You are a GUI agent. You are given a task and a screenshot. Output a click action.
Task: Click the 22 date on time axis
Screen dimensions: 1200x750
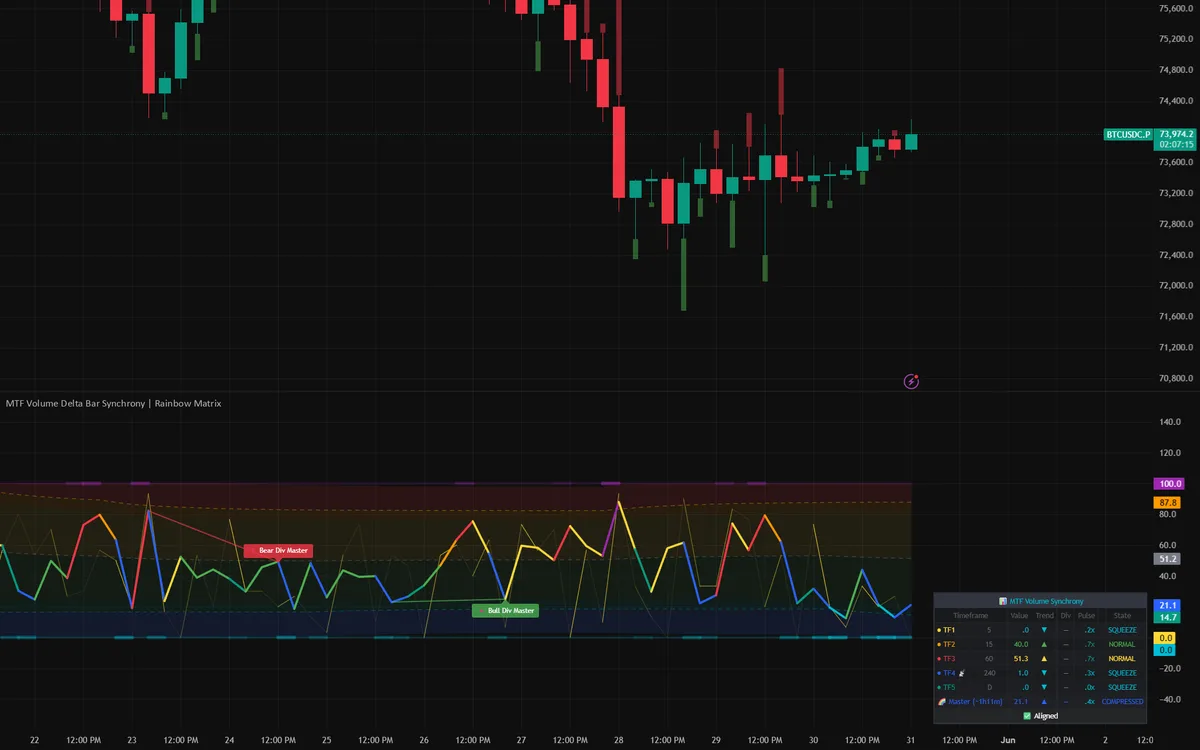(35, 740)
